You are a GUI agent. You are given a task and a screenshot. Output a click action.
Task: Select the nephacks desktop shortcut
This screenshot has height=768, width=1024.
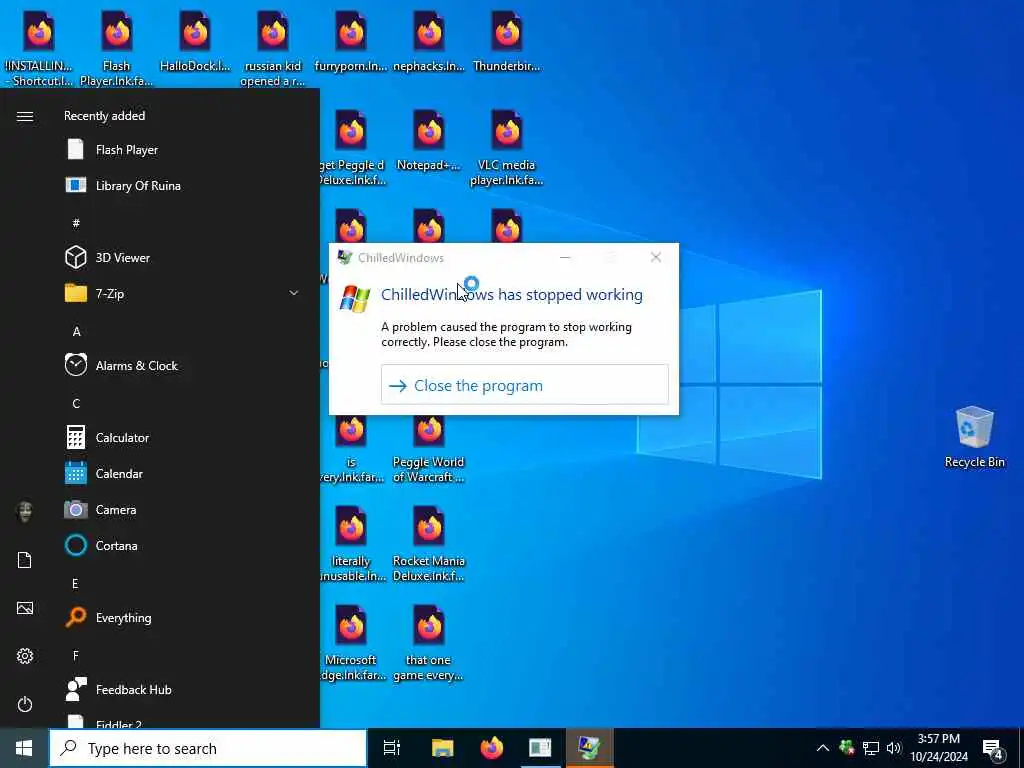click(x=428, y=40)
